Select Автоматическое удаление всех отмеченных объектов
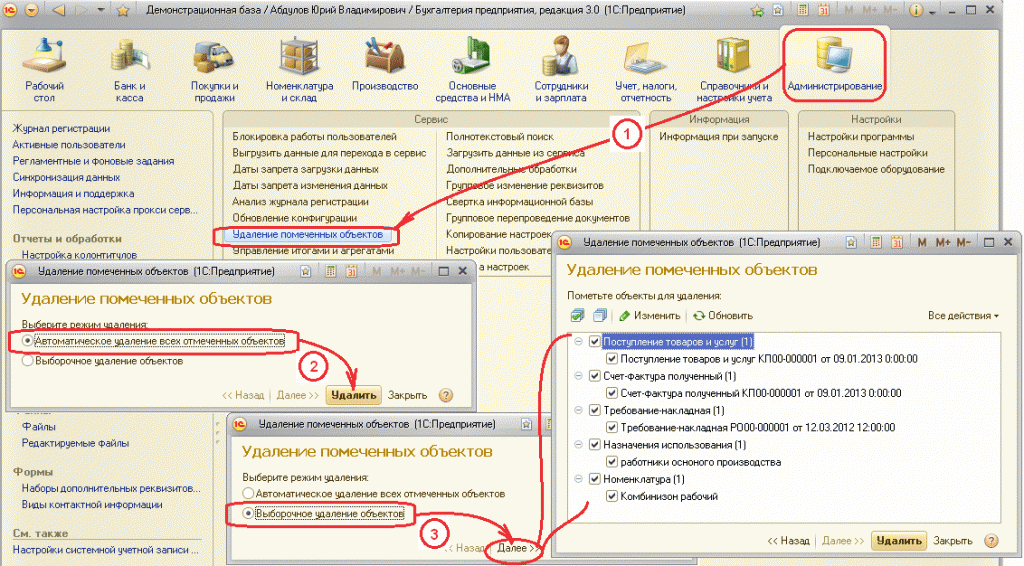 tap(27, 341)
